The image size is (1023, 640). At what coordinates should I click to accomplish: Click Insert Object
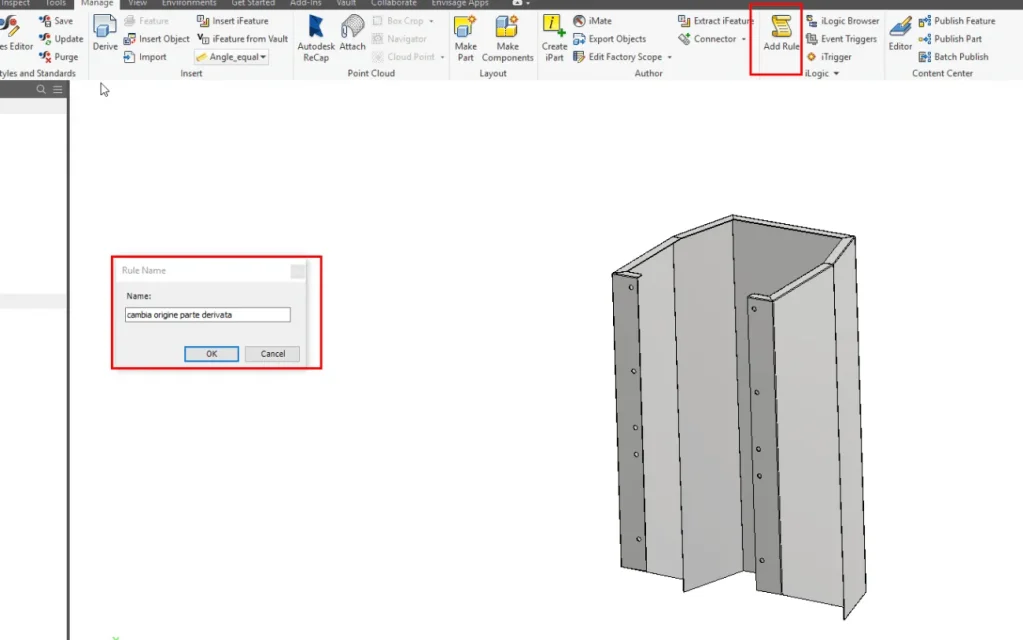point(157,38)
